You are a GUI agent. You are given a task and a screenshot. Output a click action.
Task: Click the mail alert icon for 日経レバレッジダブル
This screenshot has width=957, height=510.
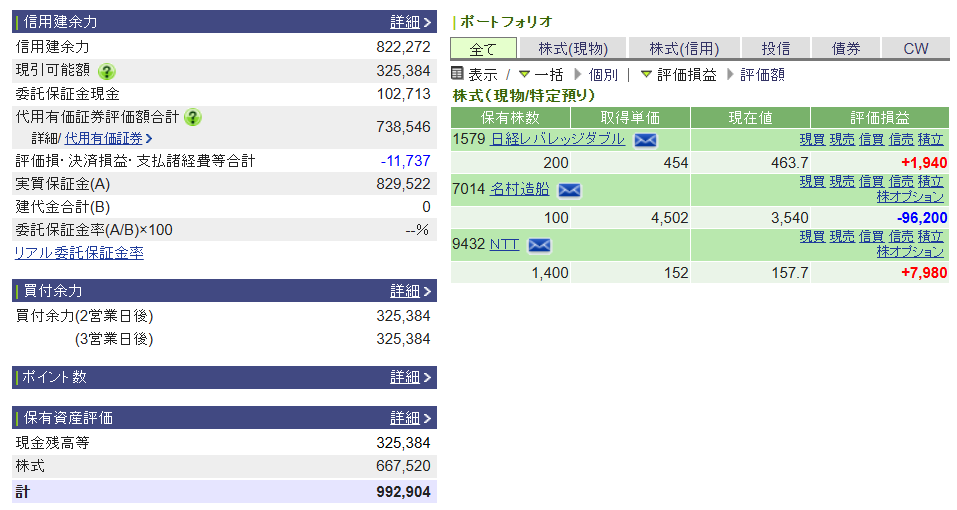tap(645, 140)
